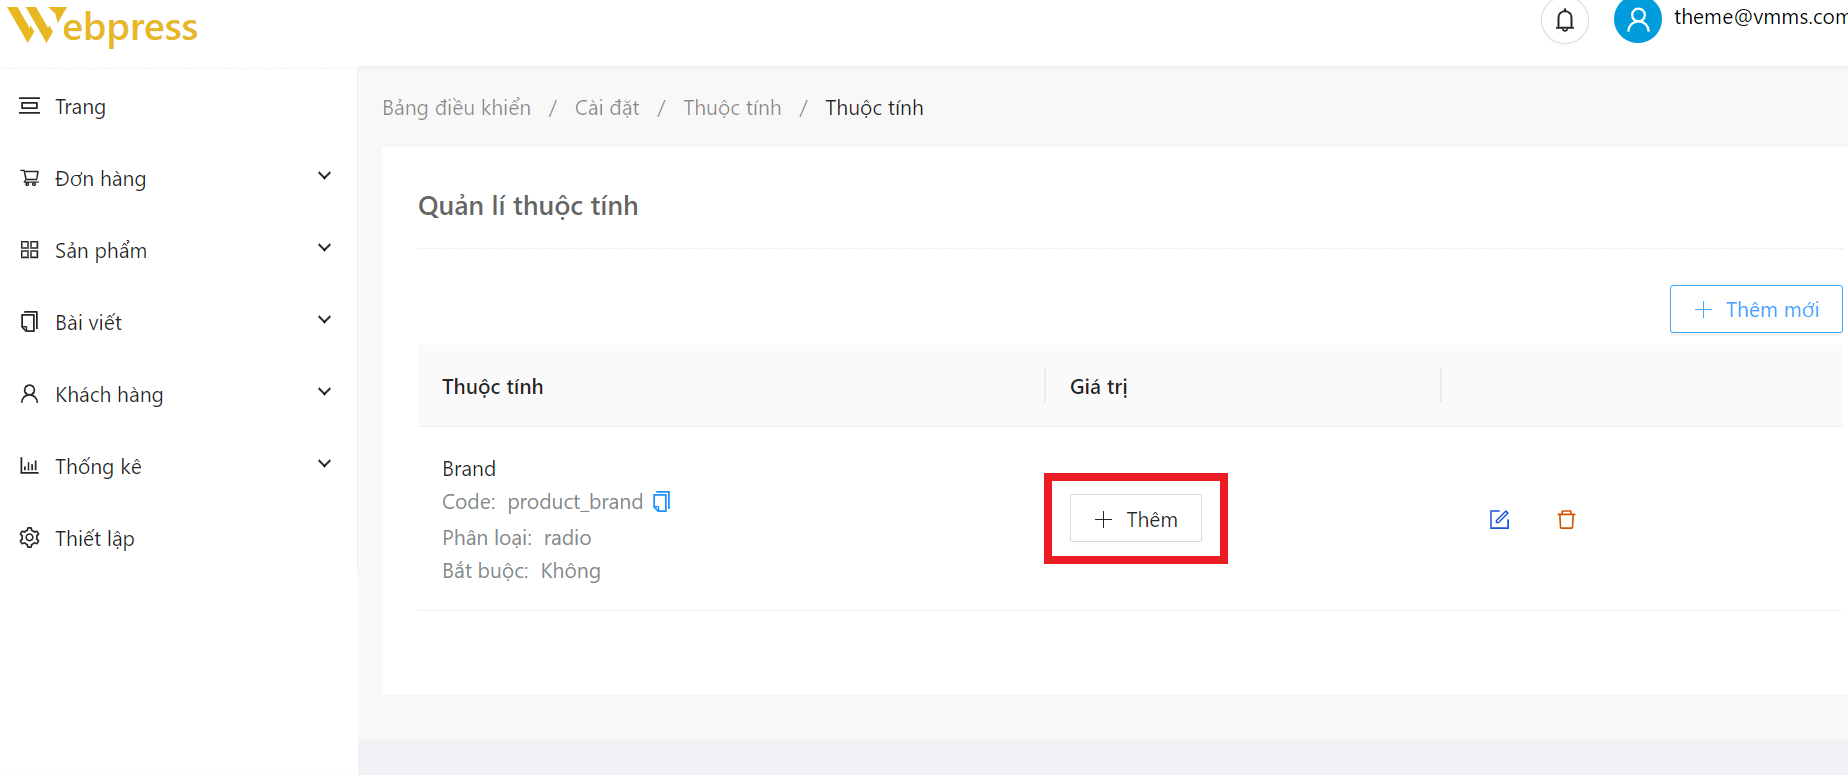The width and height of the screenshot is (1848, 775).
Task: Click Thêm to add a value
Action: (x=1136, y=519)
